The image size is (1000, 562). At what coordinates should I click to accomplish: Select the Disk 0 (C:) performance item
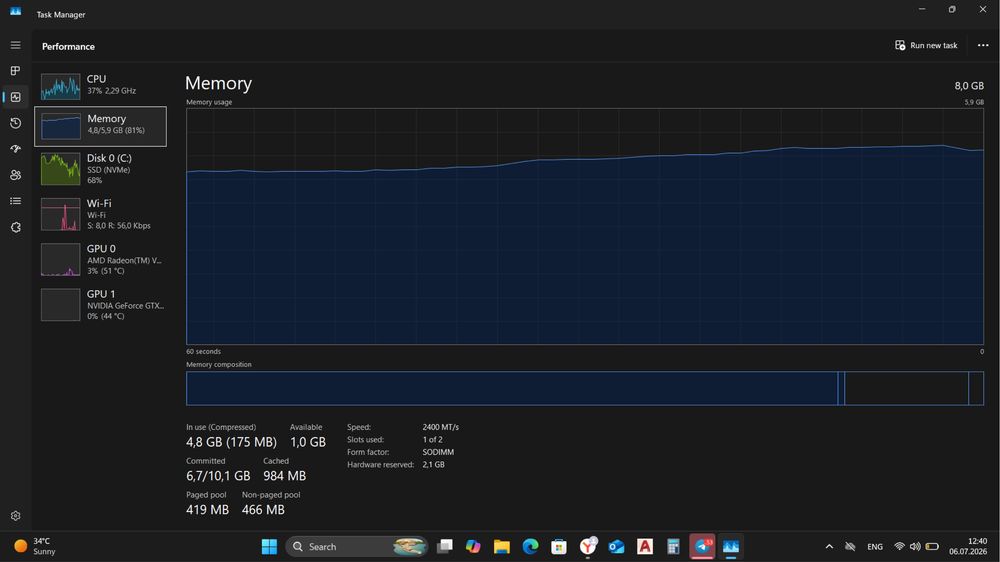(x=101, y=168)
